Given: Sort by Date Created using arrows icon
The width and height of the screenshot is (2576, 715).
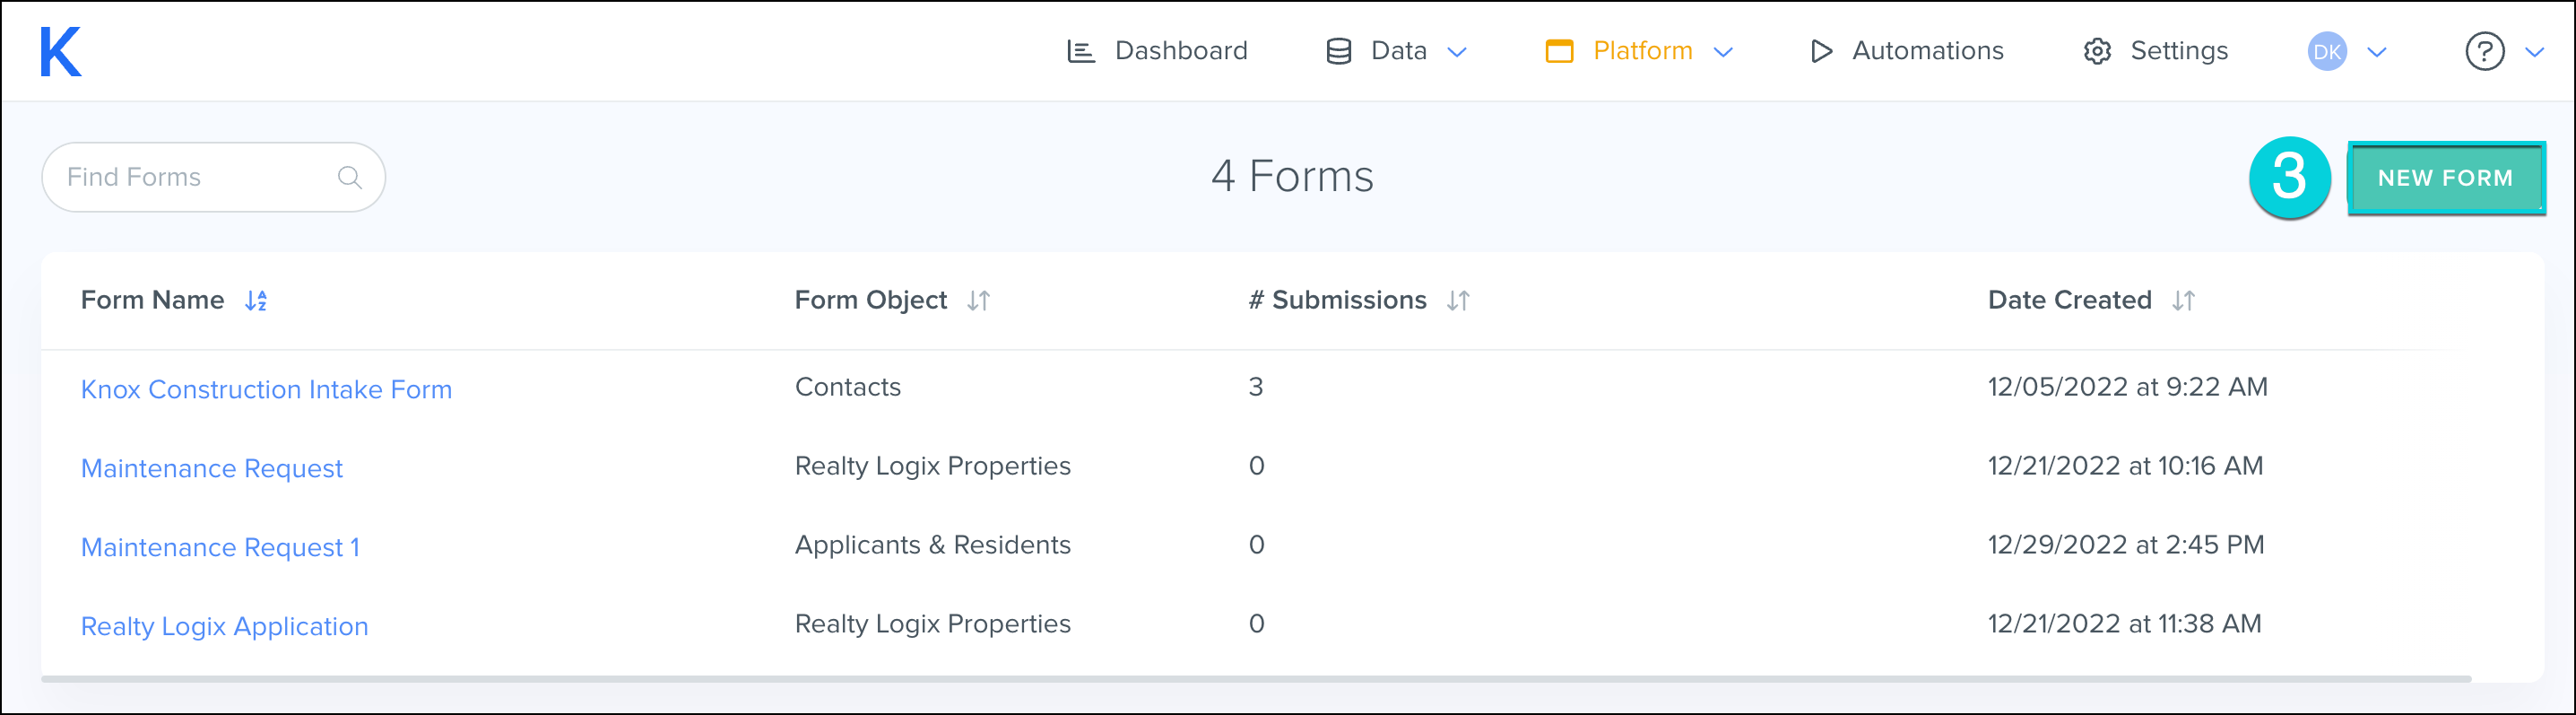Looking at the screenshot, I should tap(2183, 300).
